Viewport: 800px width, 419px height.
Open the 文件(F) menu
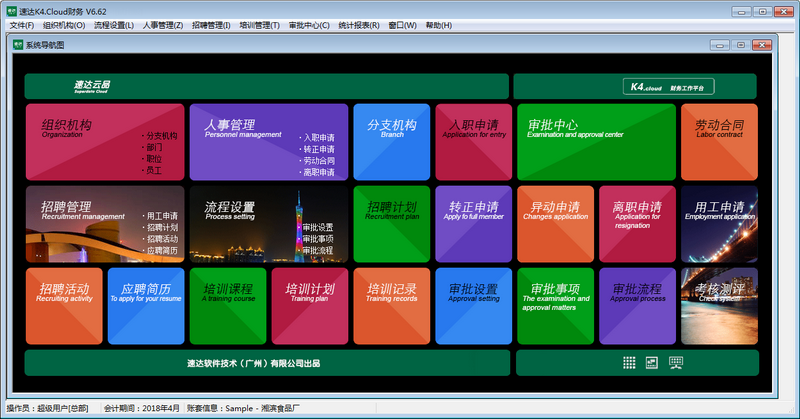22,25
